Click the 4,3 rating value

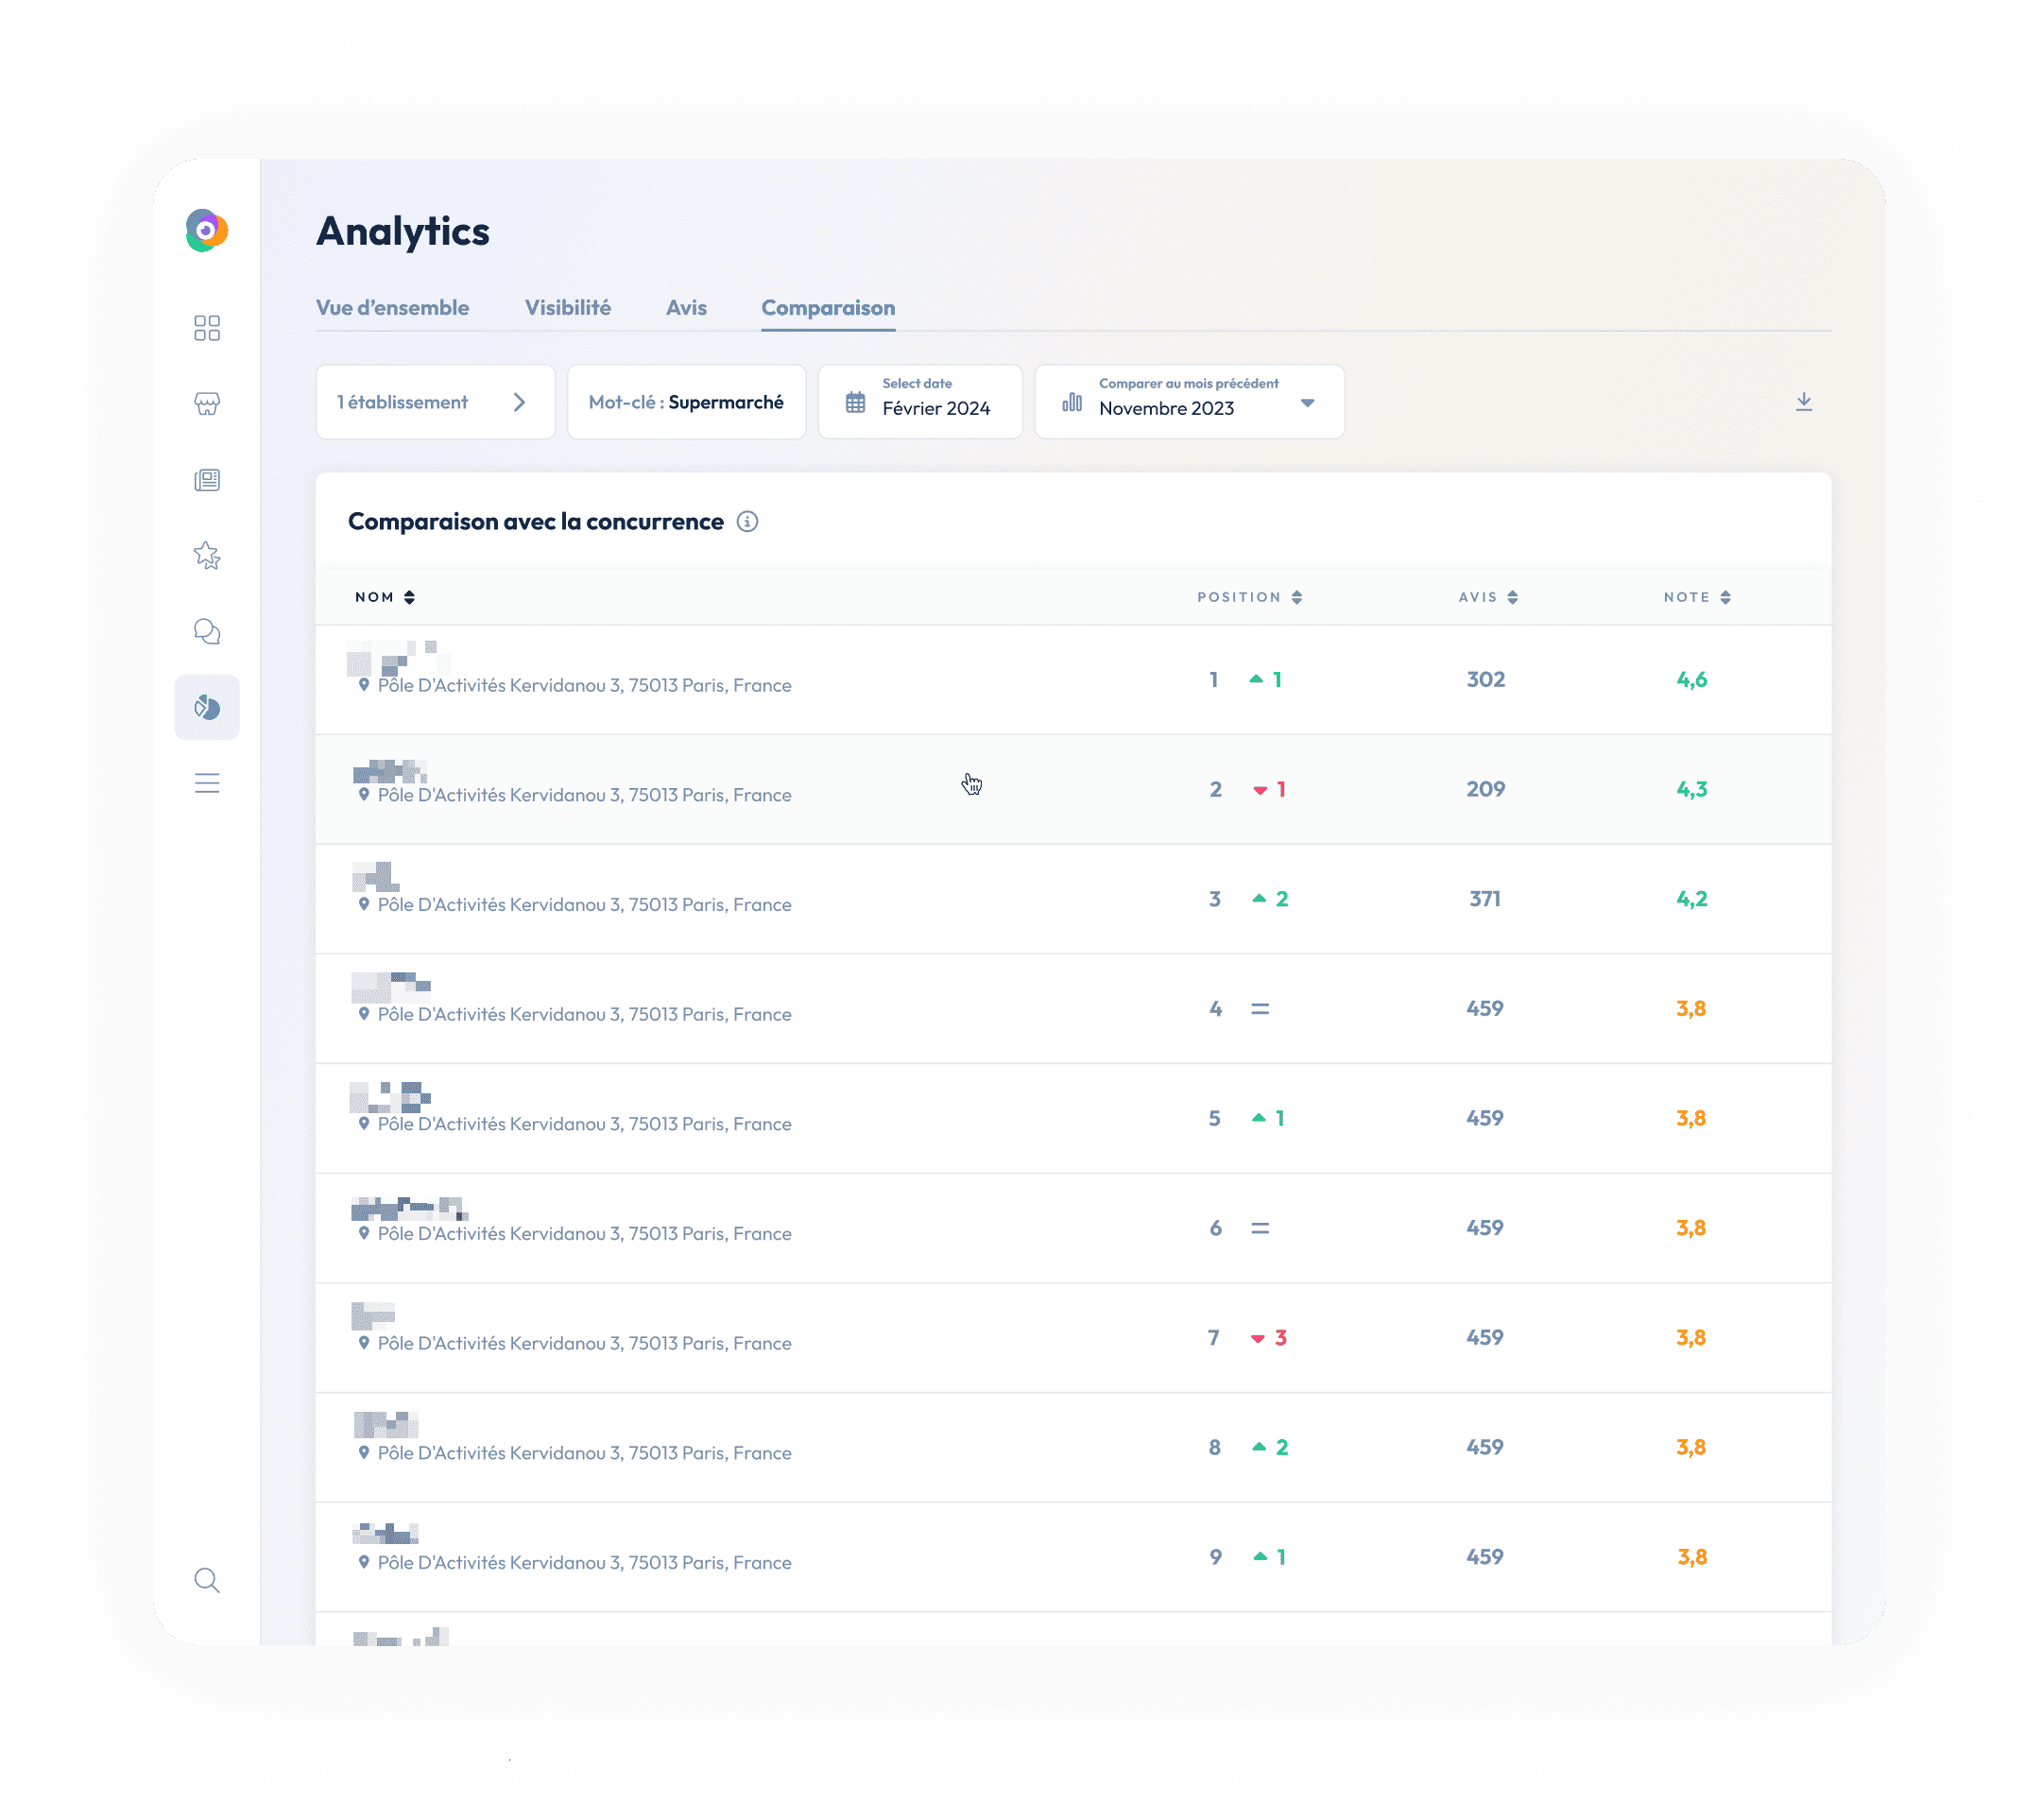coord(1691,790)
